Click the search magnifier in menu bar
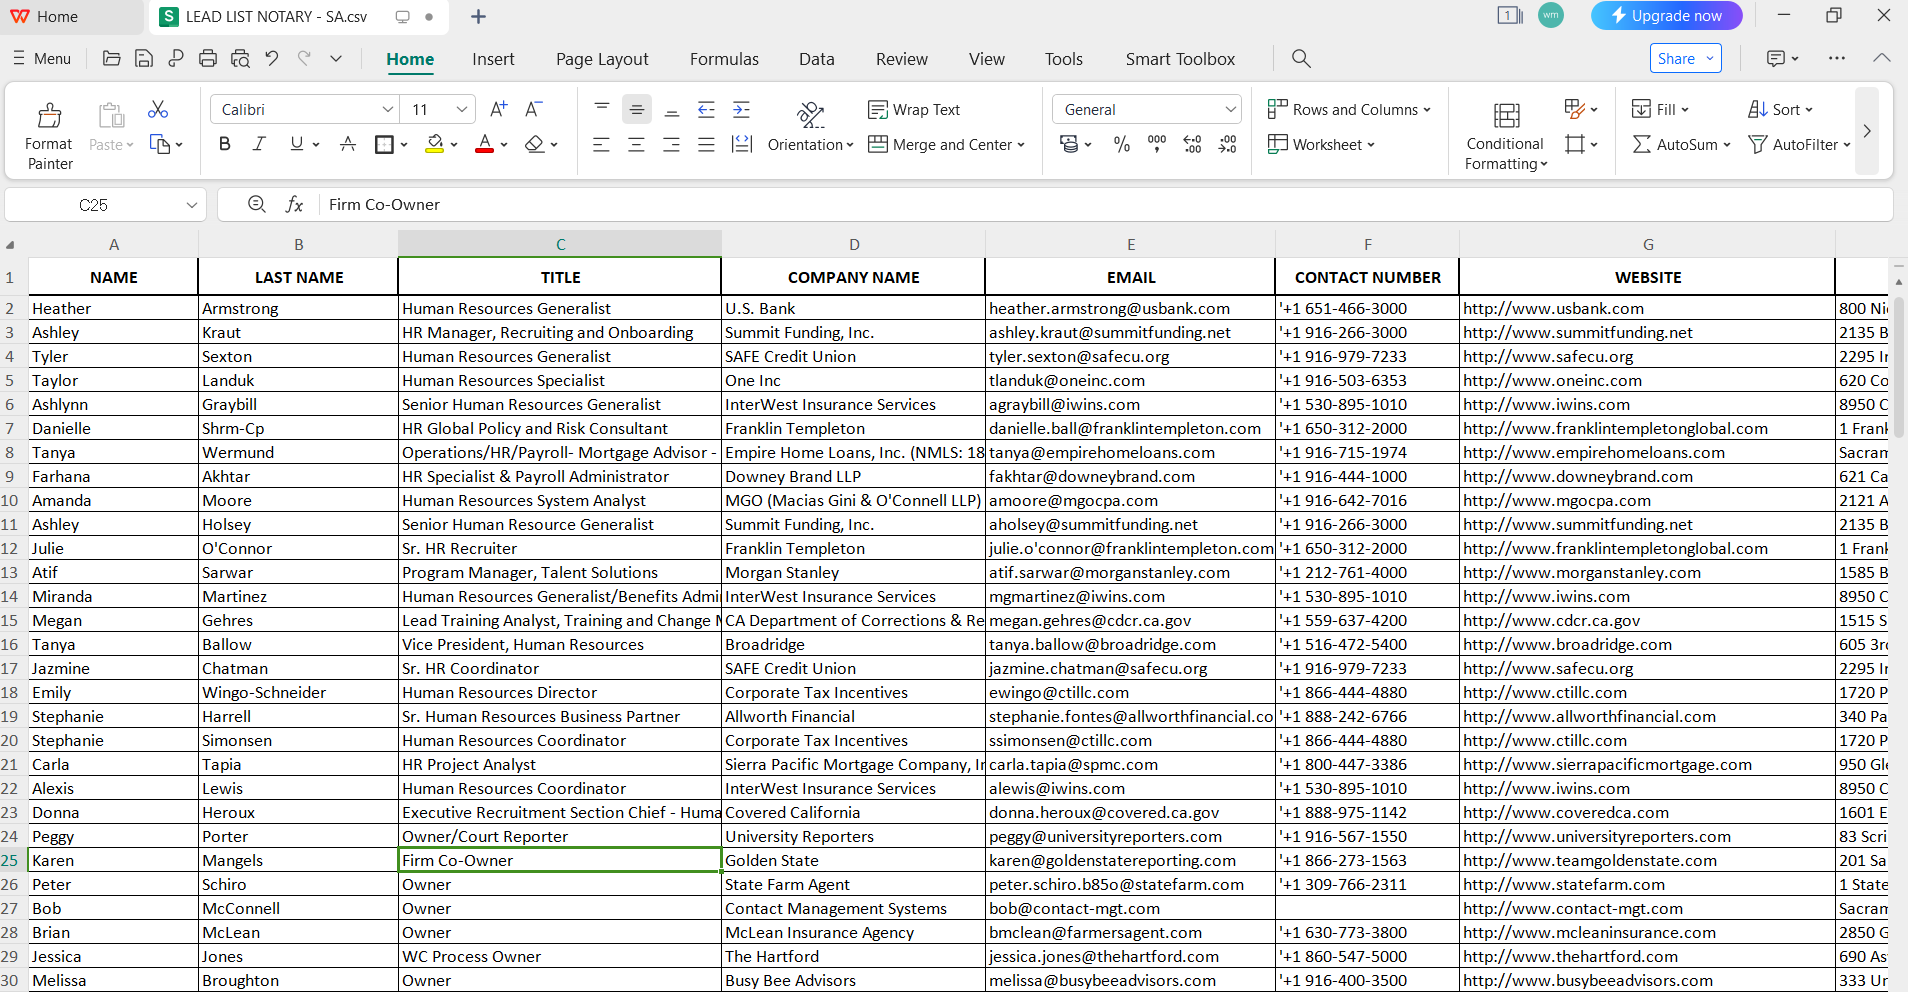Viewport: 1908px width, 992px height. point(1301,59)
